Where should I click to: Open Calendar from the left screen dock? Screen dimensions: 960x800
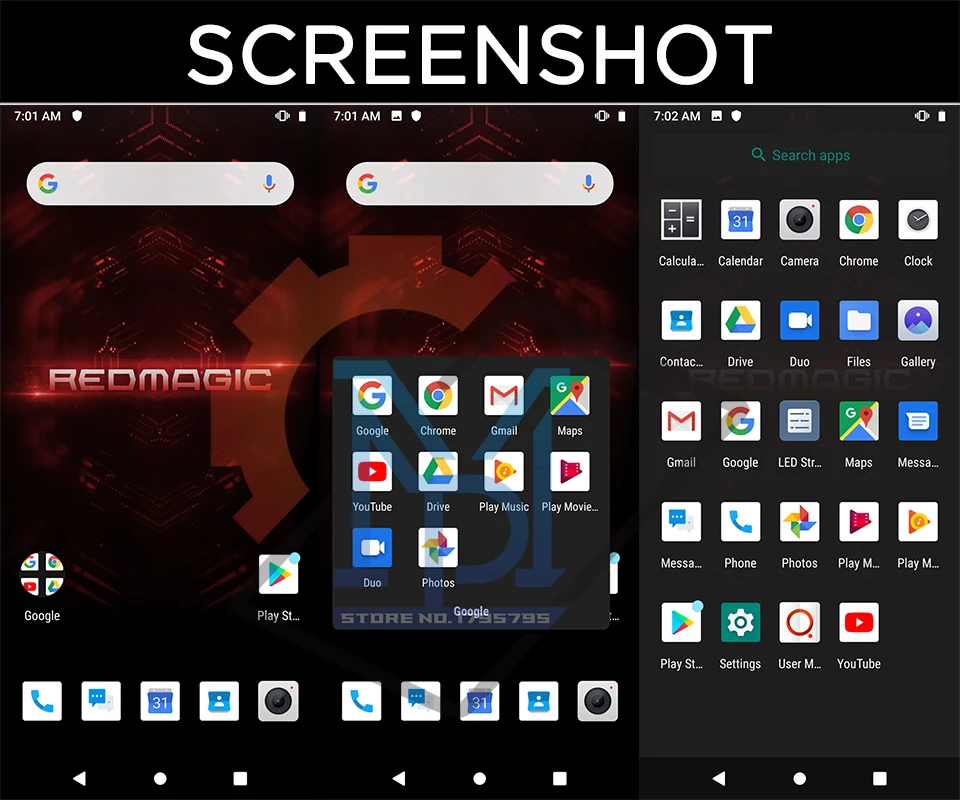coord(160,701)
